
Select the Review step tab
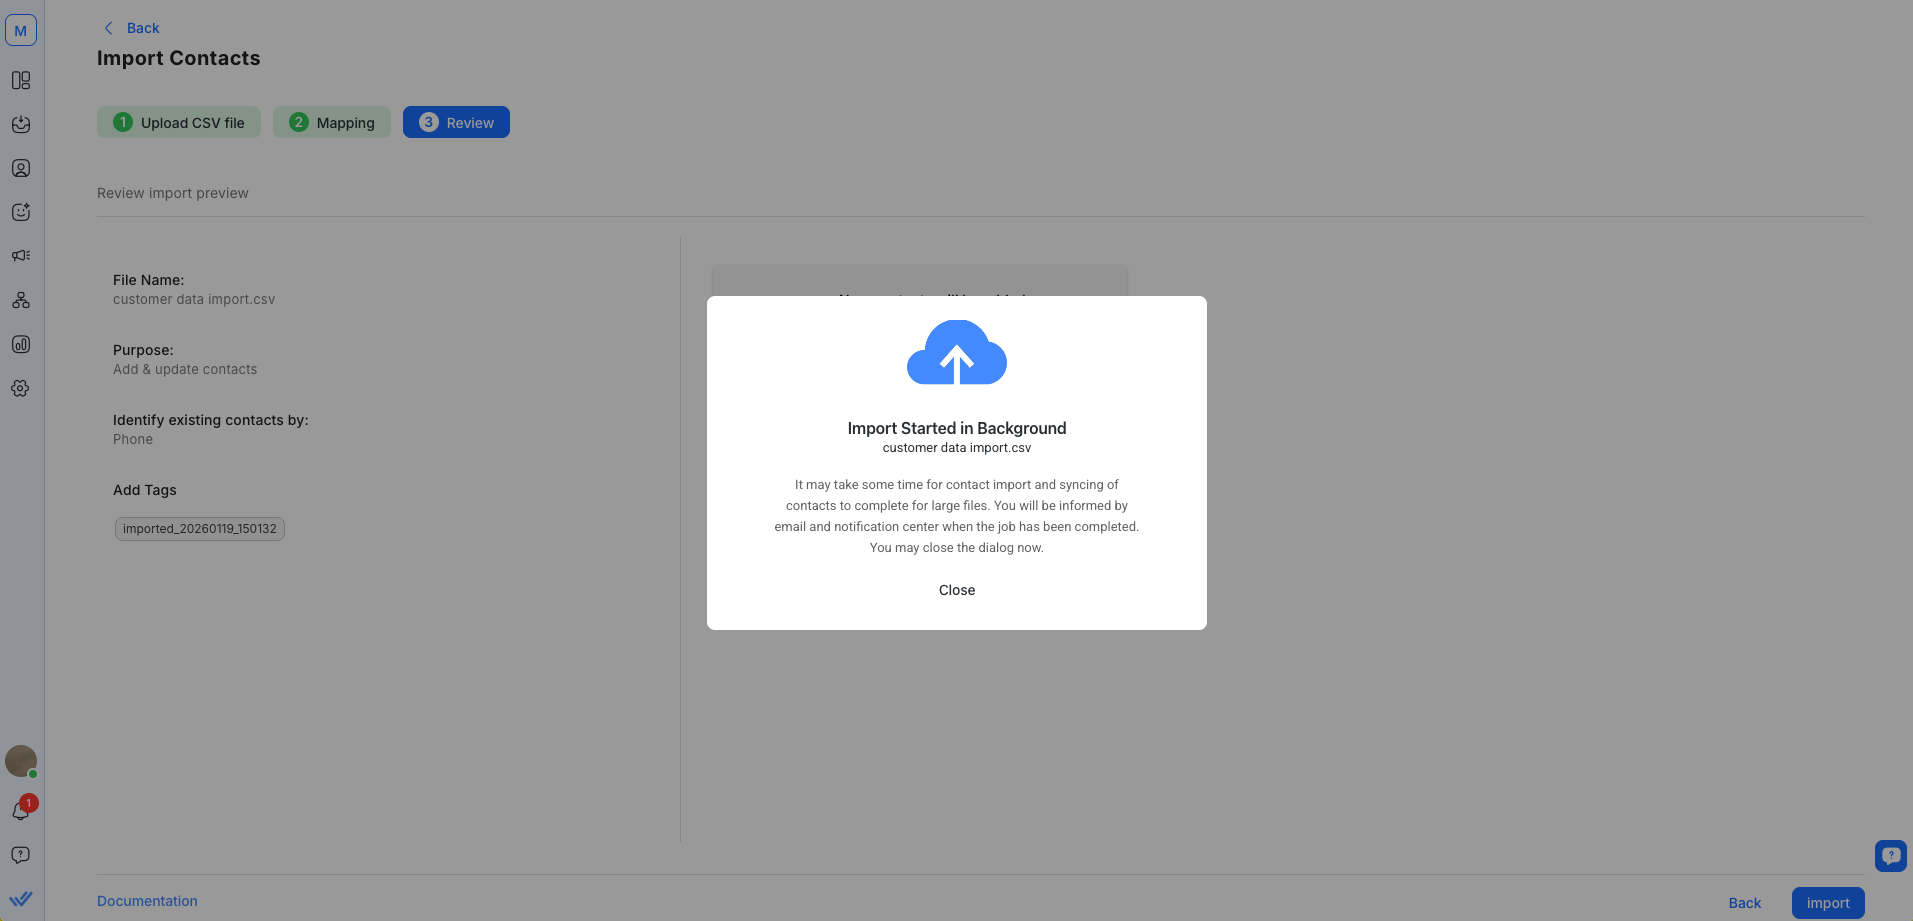(456, 122)
